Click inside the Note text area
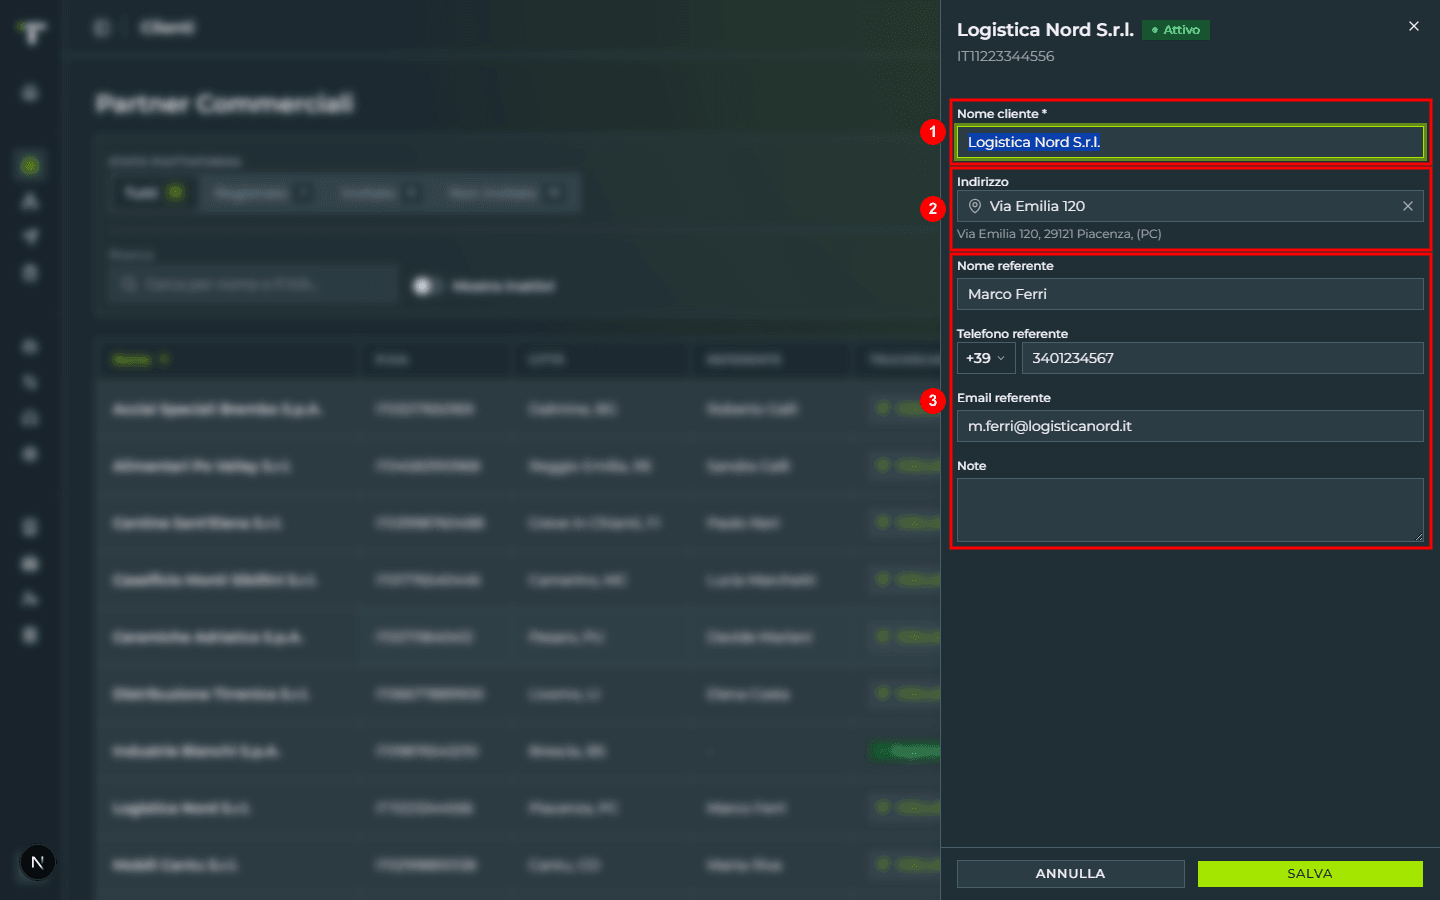This screenshot has width=1440, height=900. 1190,510
